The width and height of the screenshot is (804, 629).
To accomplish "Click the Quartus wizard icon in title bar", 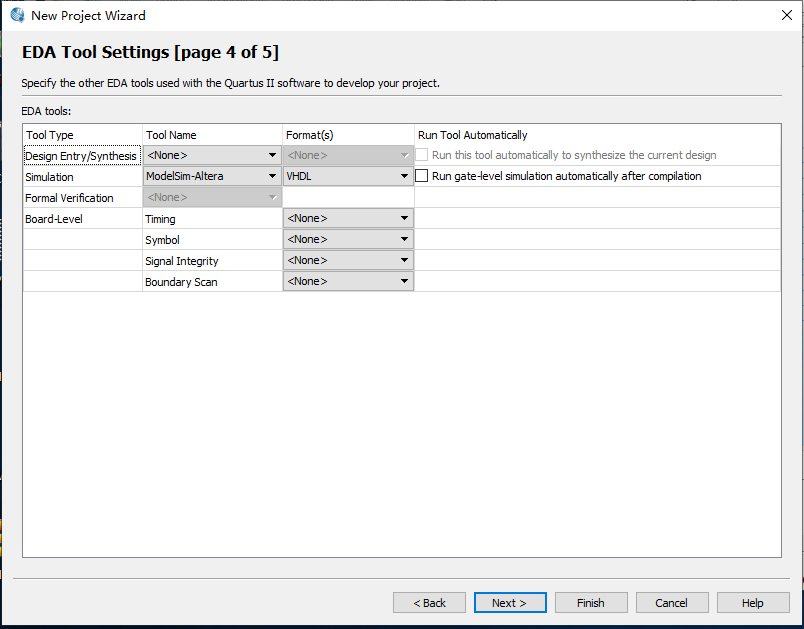I will point(17,15).
